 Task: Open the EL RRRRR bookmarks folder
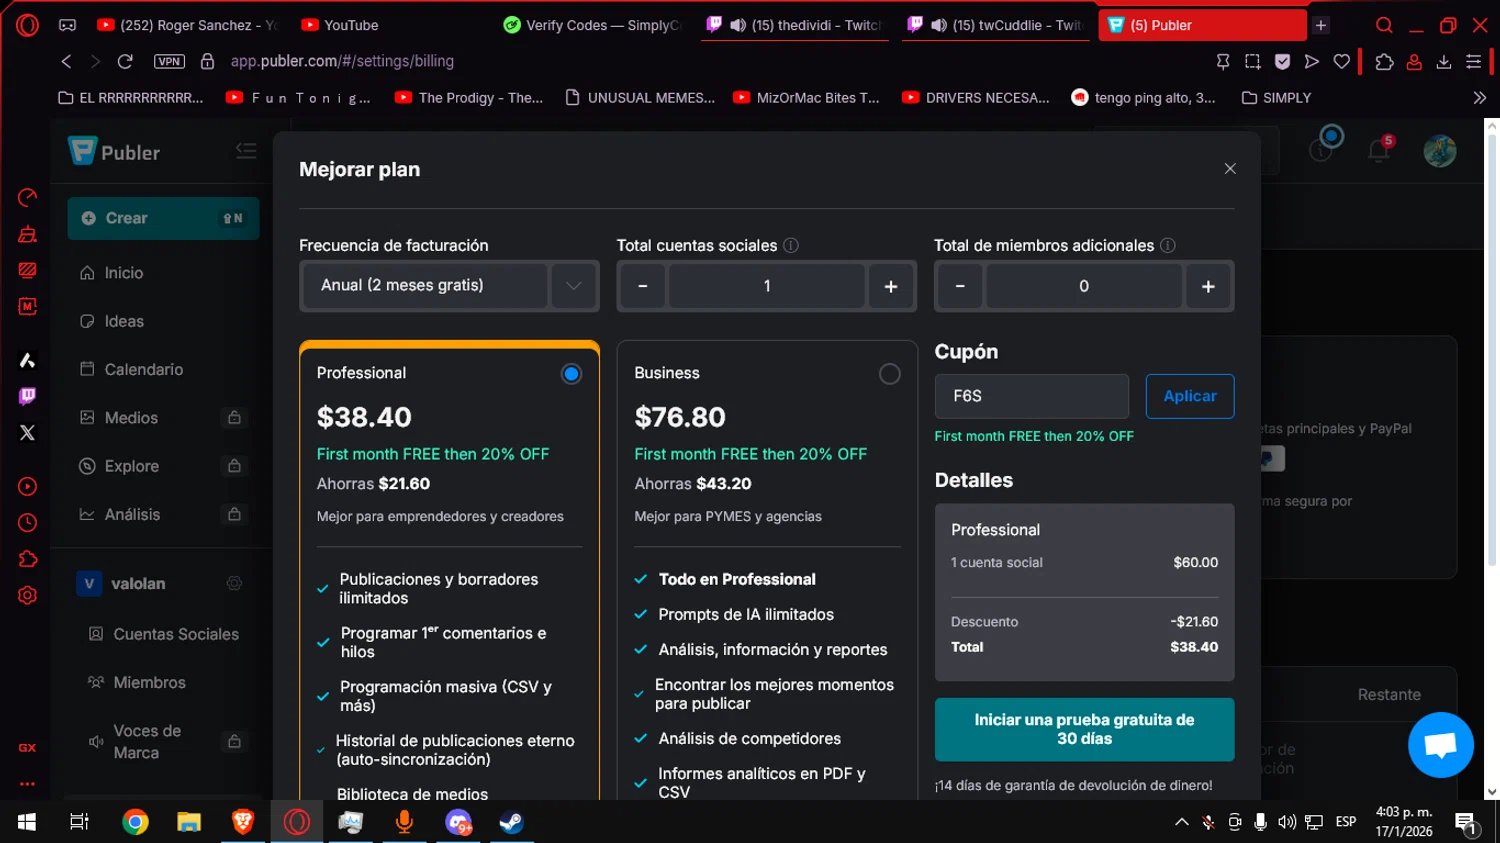coord(131,98)
